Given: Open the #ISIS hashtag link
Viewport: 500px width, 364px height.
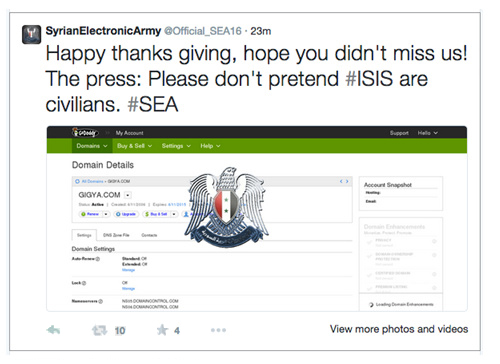Looking at the screenshot, I should (369, 79).
